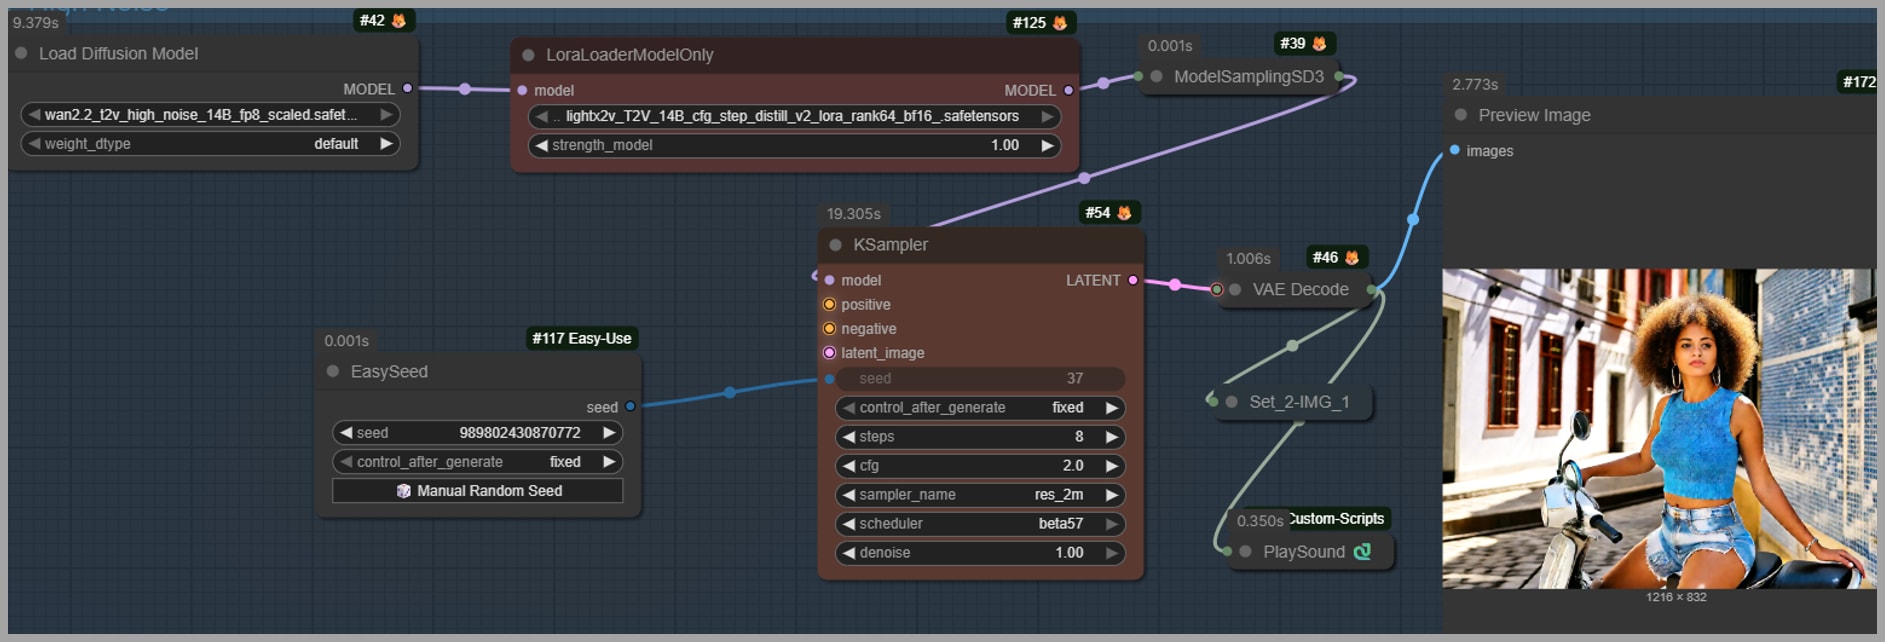Viewport: 1885px width, 642px height.
Task: Toggle collapse on the EasySeed node
Action: 333,372
